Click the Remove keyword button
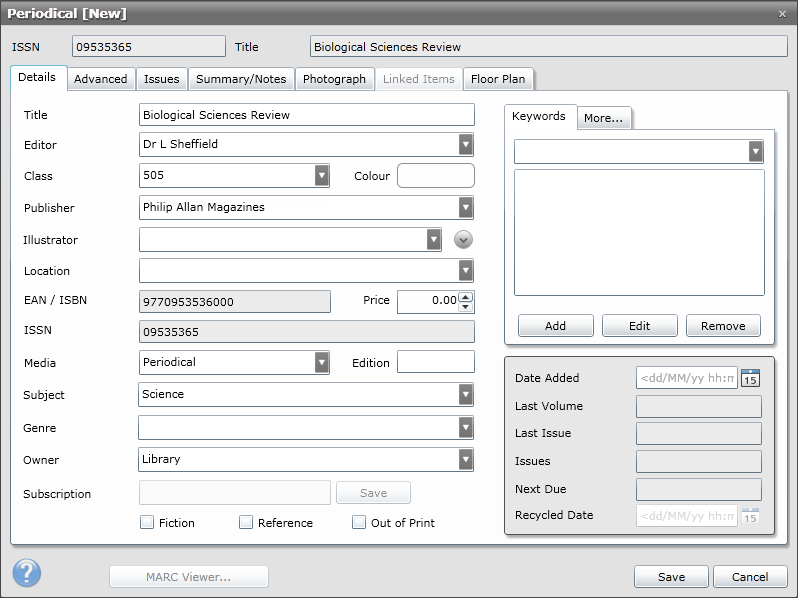Screen dimensions: 798x598 pyautogui.click(x=723, y=326)
